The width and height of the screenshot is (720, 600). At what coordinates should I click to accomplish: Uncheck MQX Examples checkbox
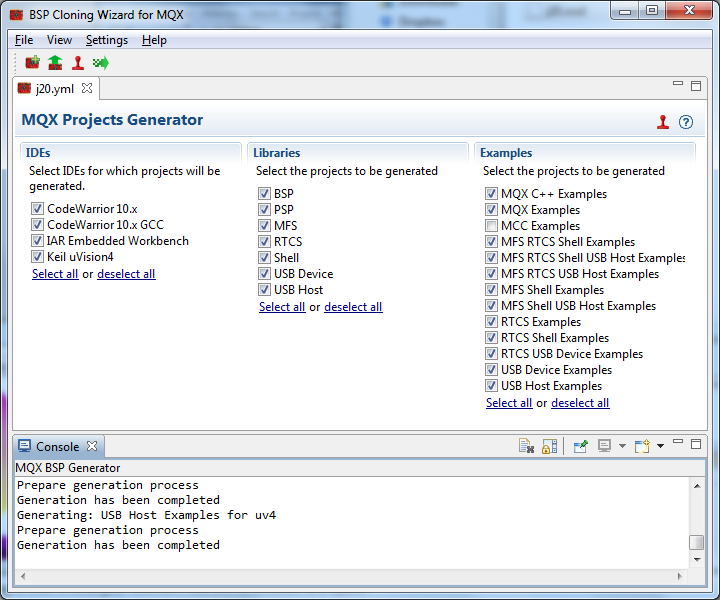[x=491, y=209]
